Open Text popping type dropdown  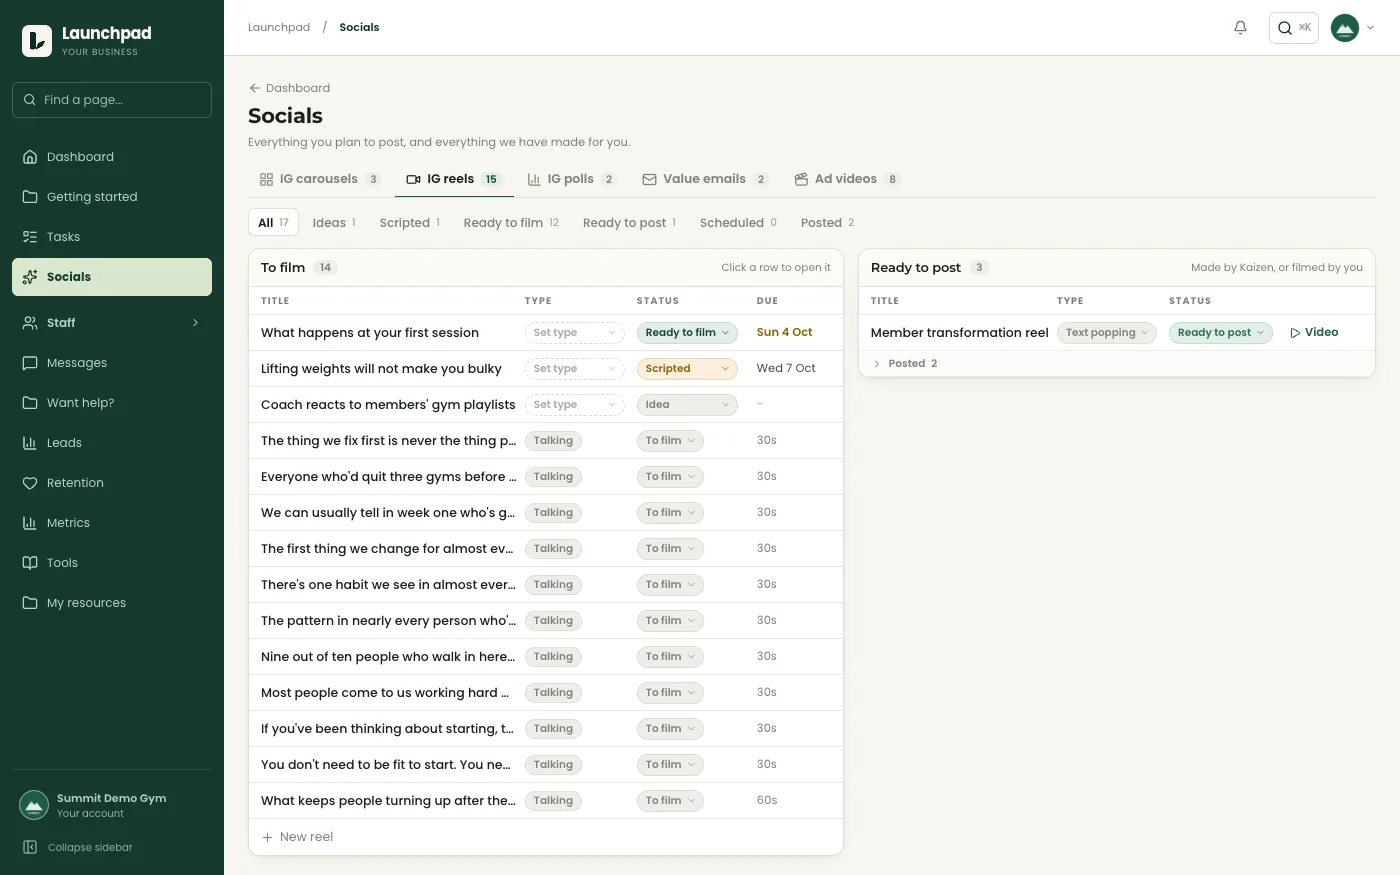pos(1106,333)
